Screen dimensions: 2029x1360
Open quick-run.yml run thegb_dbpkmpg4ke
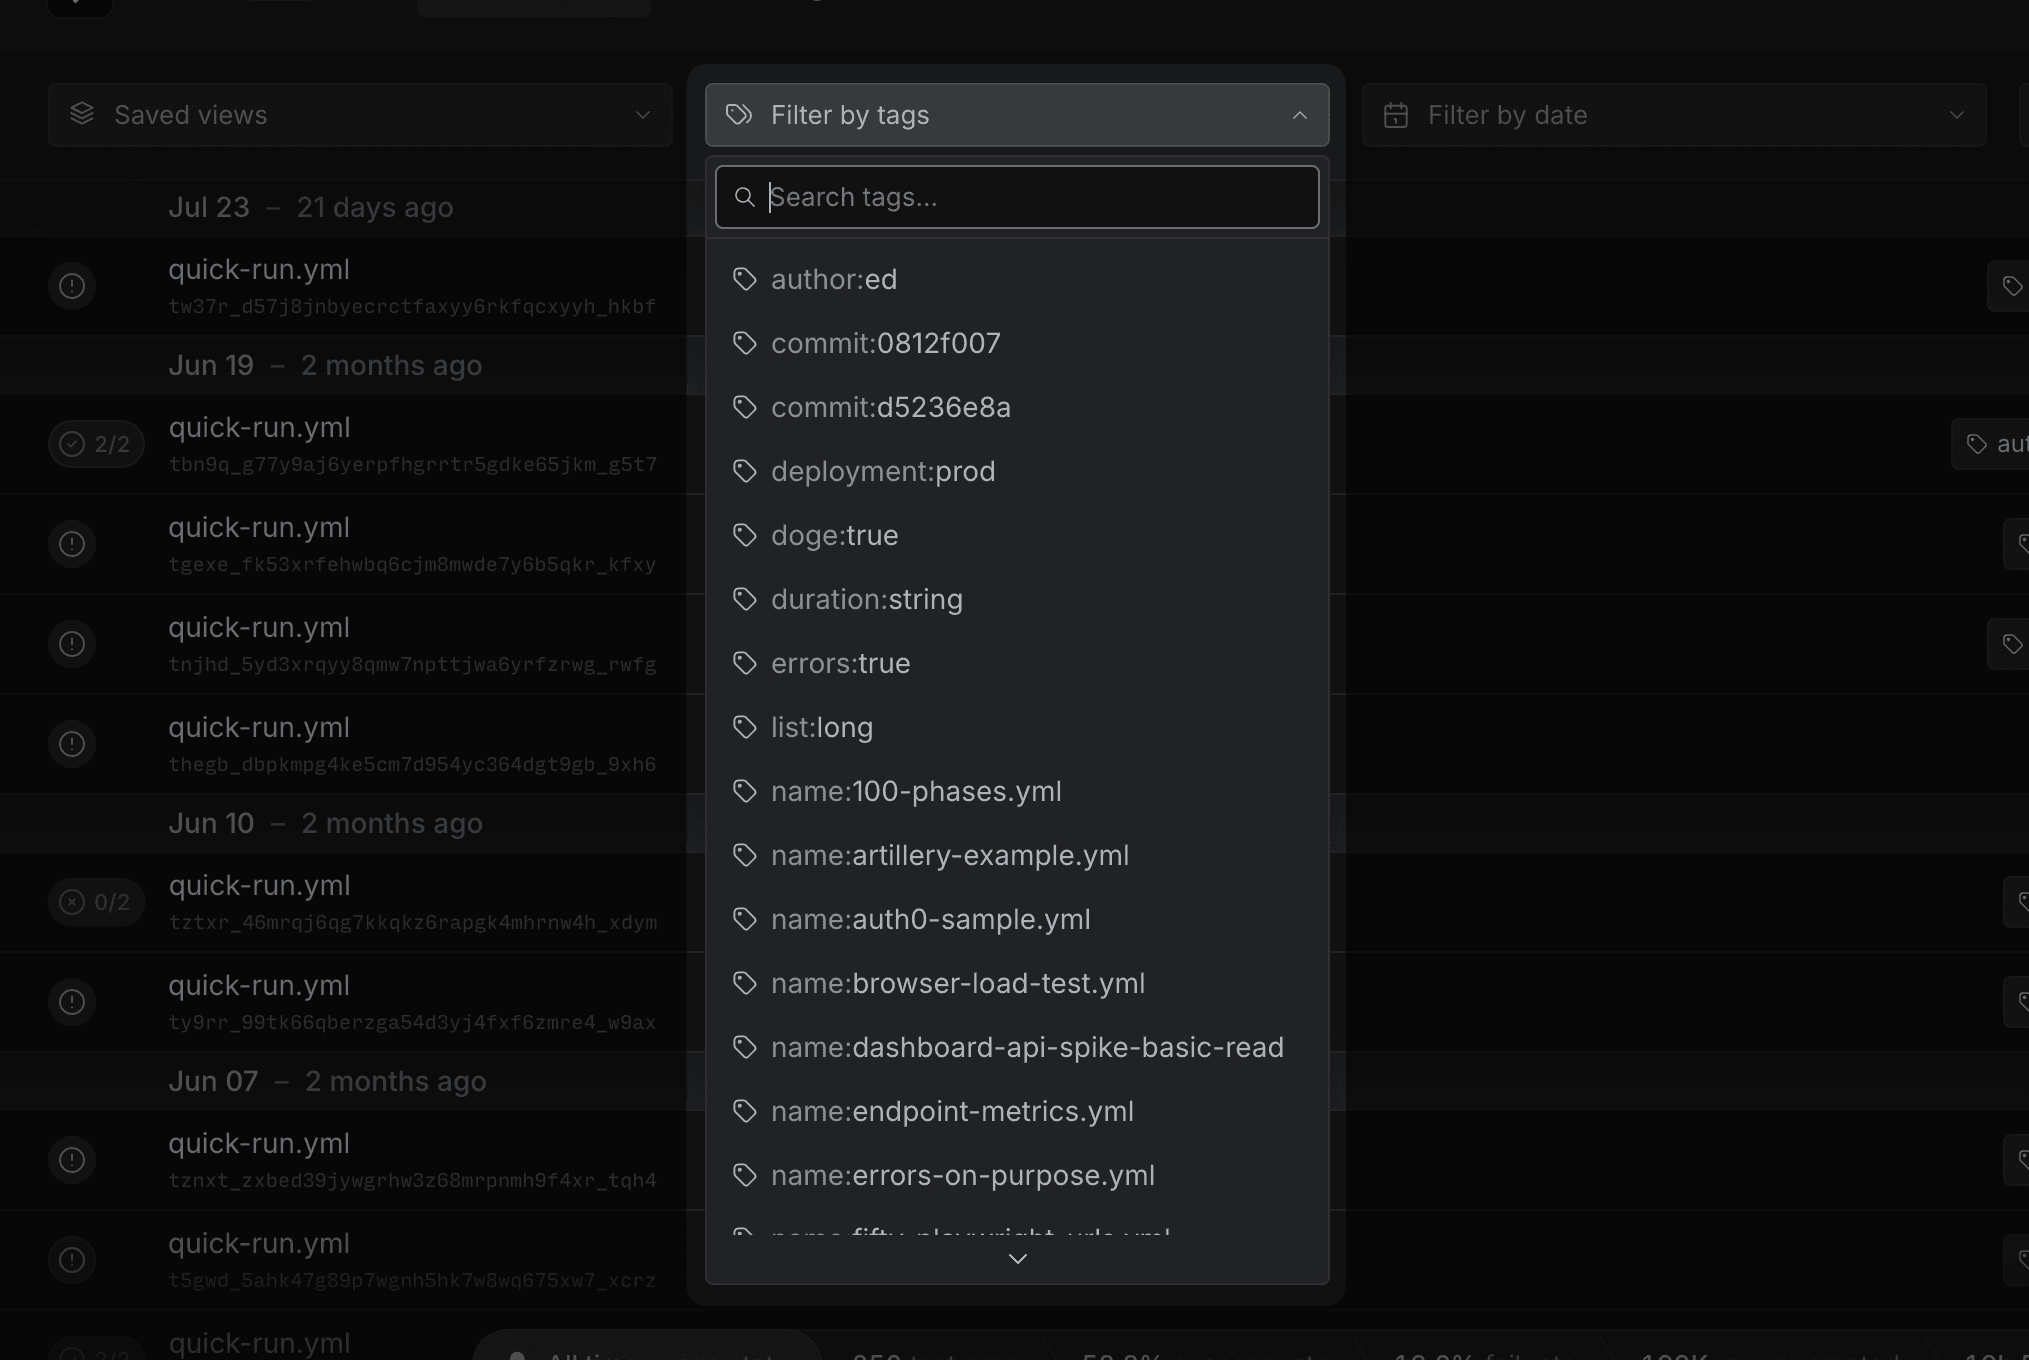259,728
